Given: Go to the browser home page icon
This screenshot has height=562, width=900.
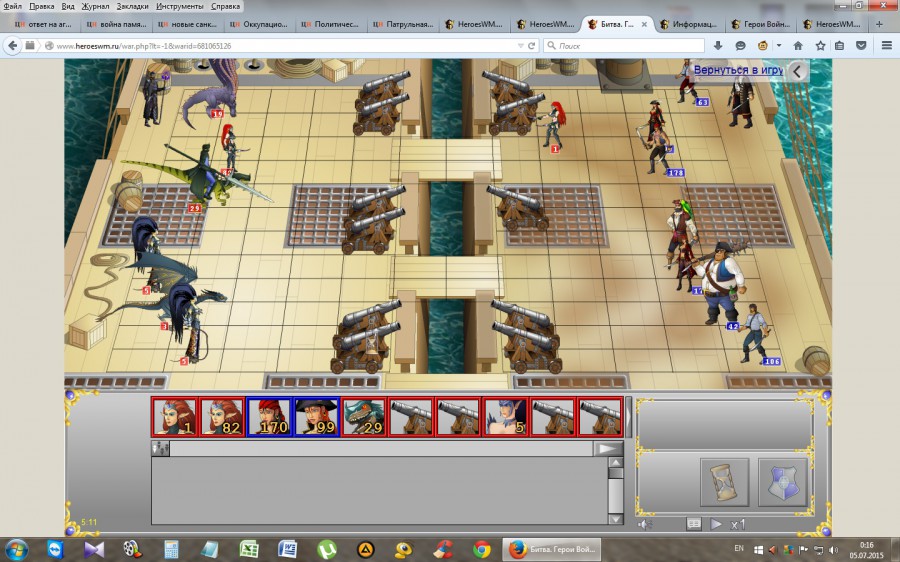Looking at the screenshot, I should click(798, 45).
